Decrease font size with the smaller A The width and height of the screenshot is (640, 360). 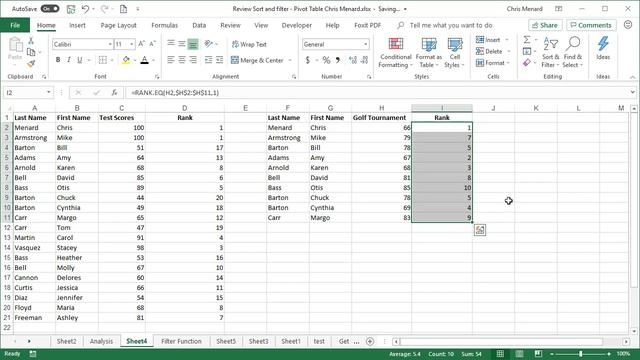[152, 44]
